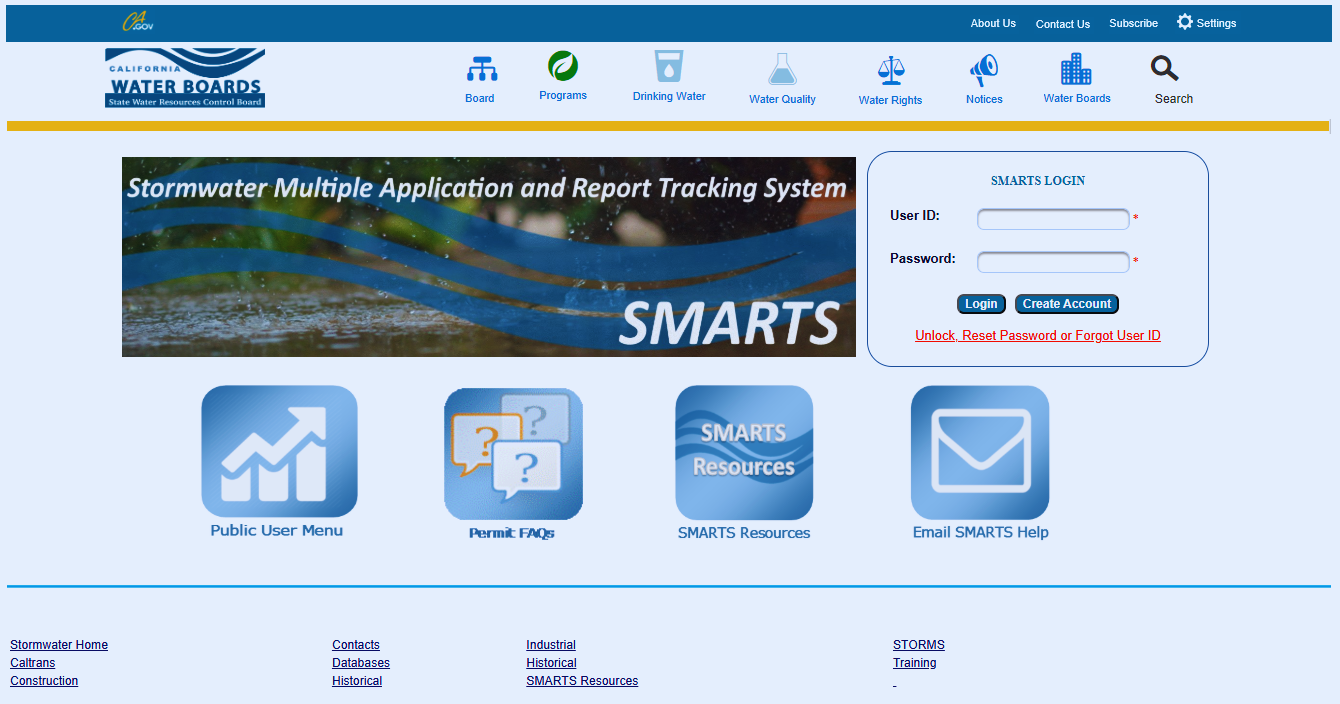Click the Settings gear icon
The height and width of the screenshot is (704, 1340).
1185,22
